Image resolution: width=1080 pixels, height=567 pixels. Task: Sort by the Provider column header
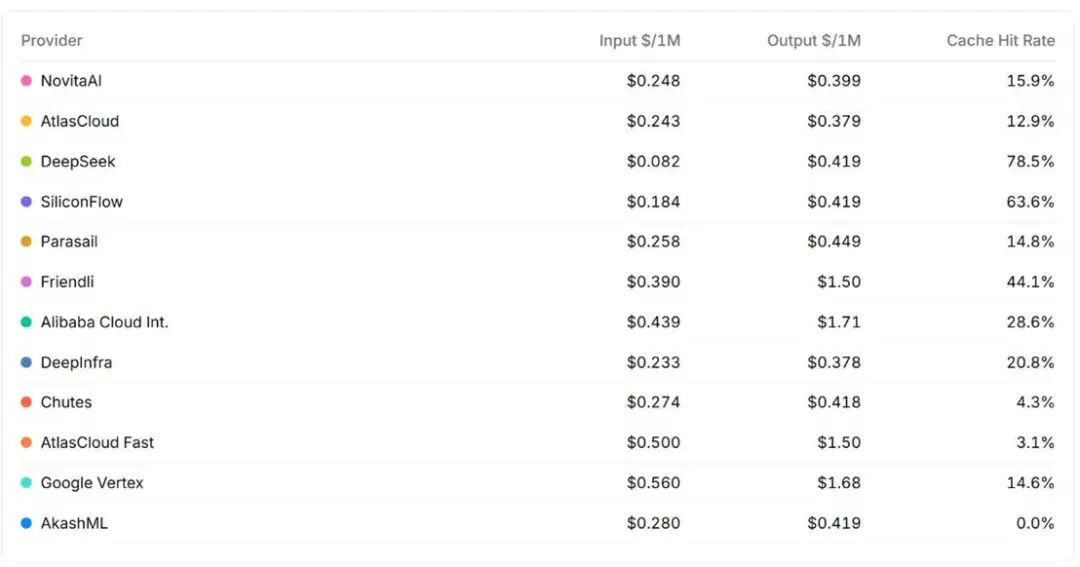(52, 41)
